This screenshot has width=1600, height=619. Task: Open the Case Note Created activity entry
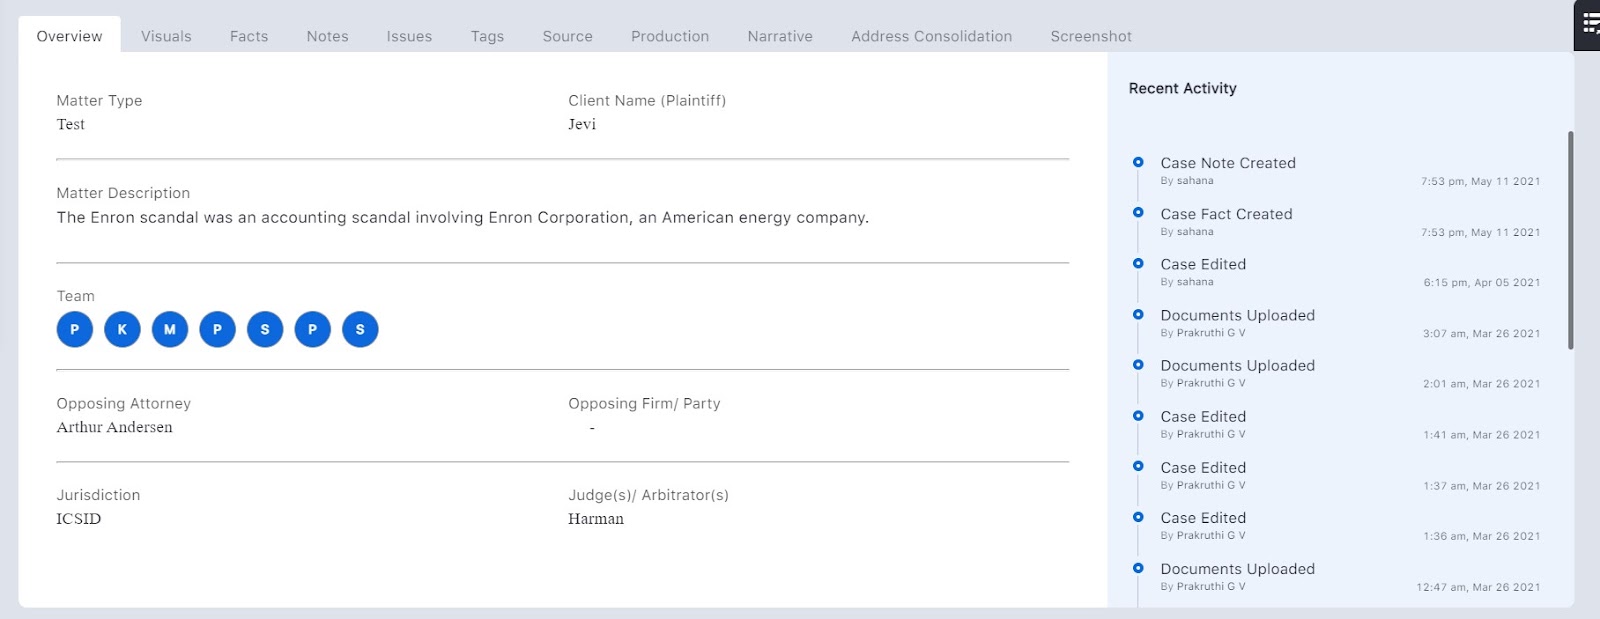click(x=1228, y=163)
